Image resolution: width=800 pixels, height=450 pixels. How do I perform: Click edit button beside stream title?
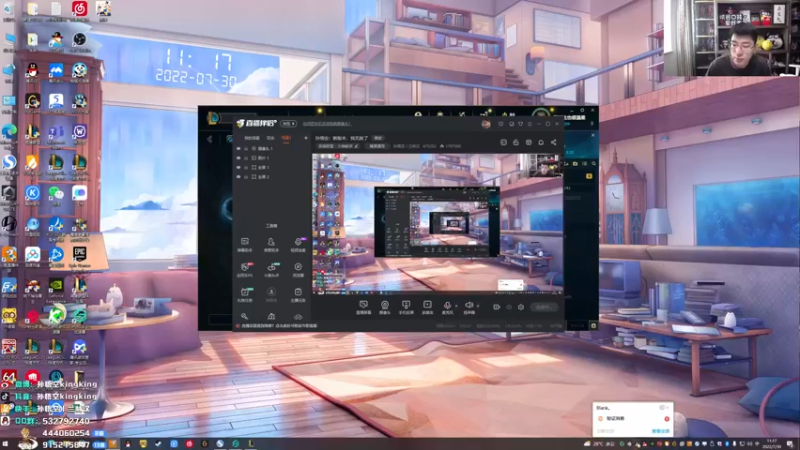pyautogui.click(x=378, y=138)
